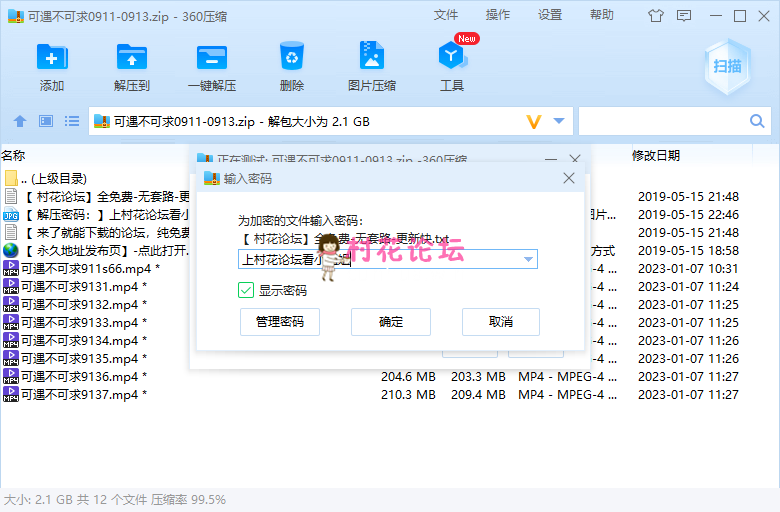Switch to the thumbnail view mode icon
The width and height of the screenshot is (780, 512).
46,121
